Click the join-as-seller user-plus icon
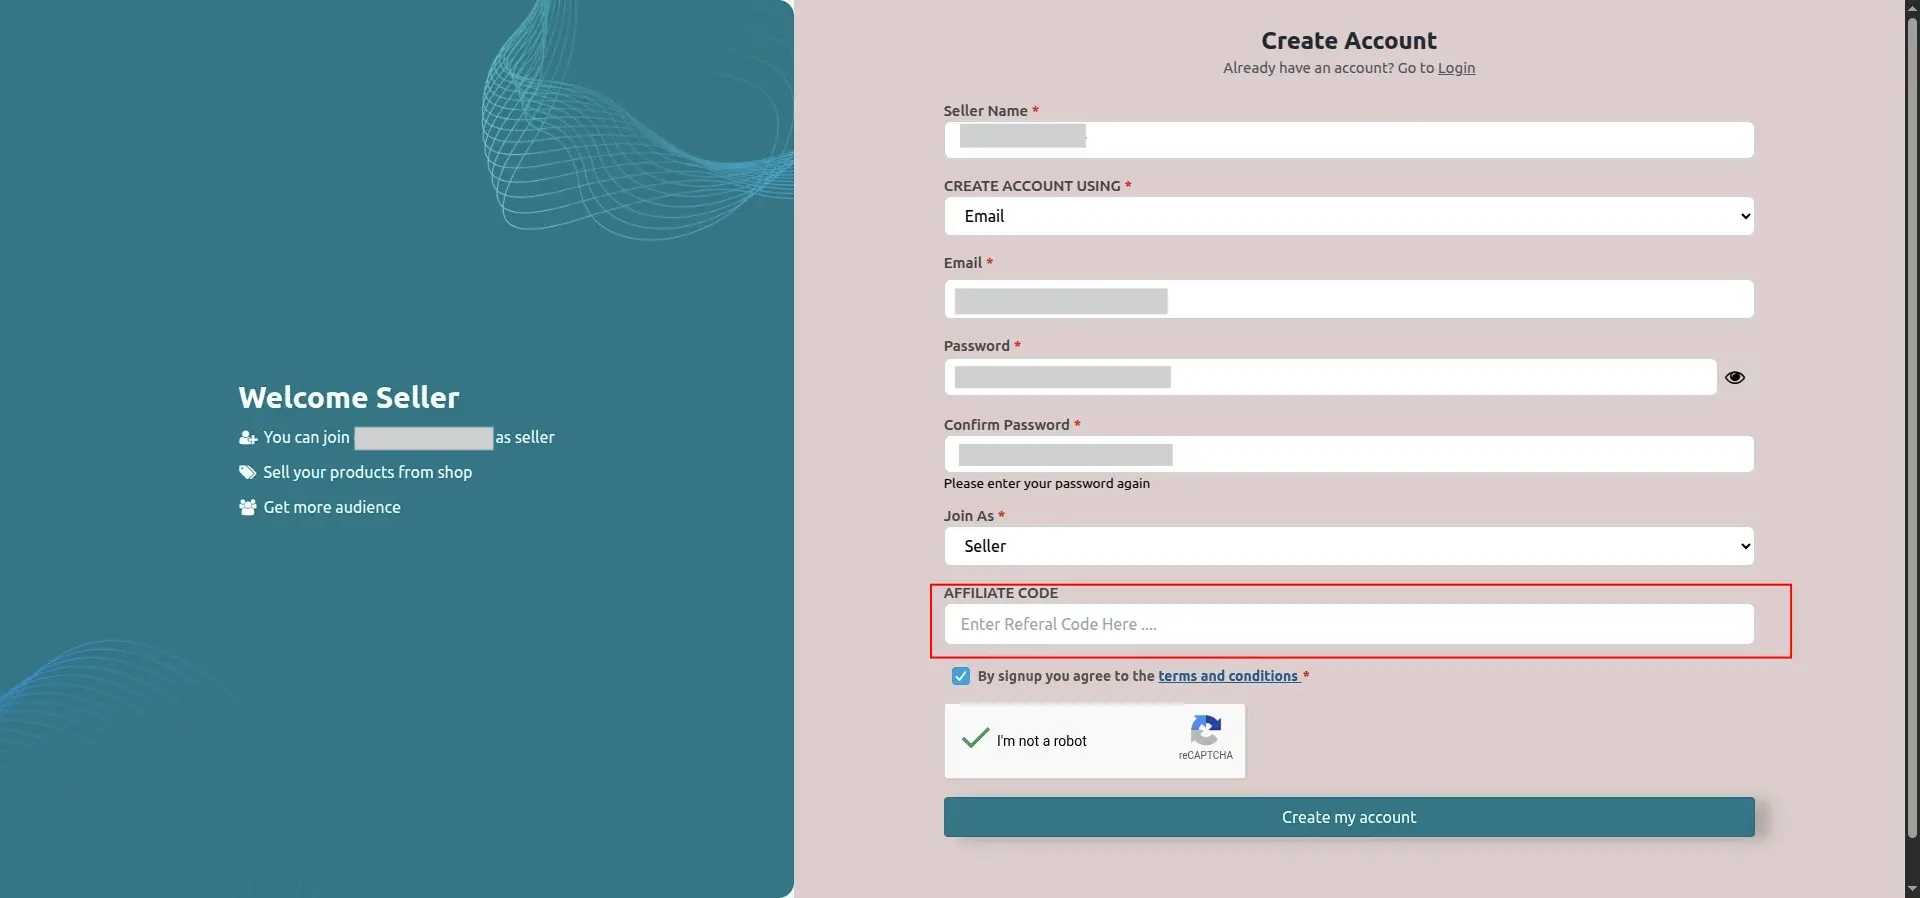 click(x=248, y=438)
